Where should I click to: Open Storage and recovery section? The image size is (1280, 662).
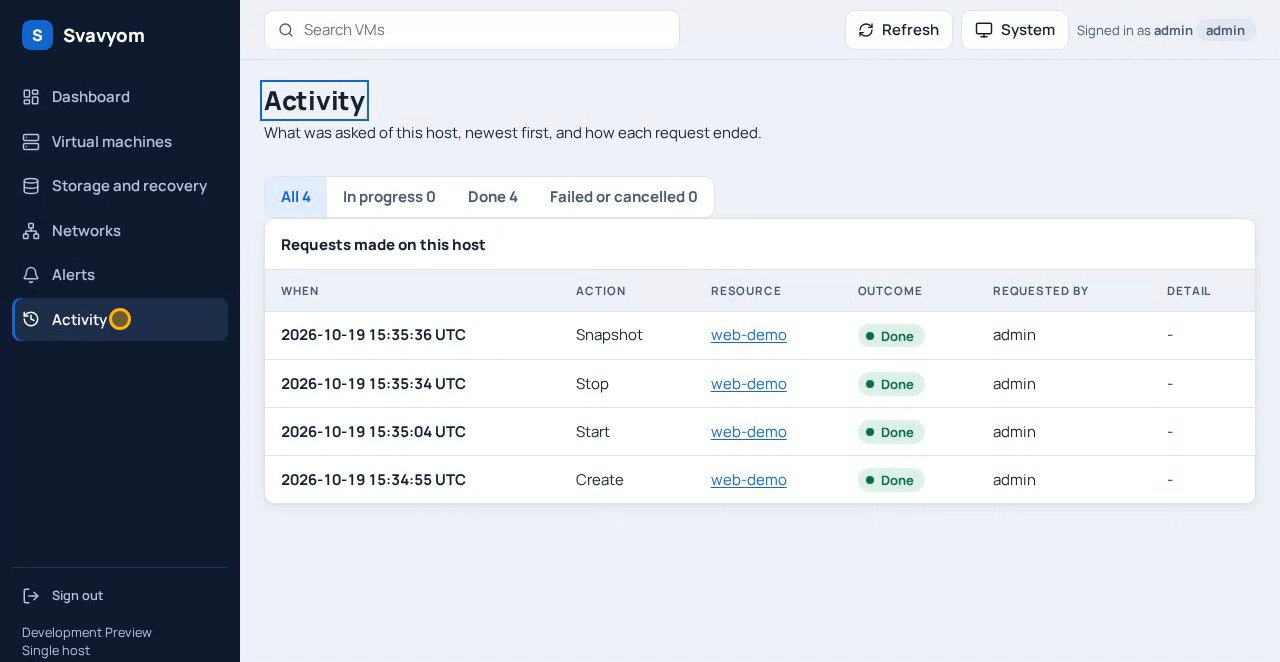click(x=120, y=186)
